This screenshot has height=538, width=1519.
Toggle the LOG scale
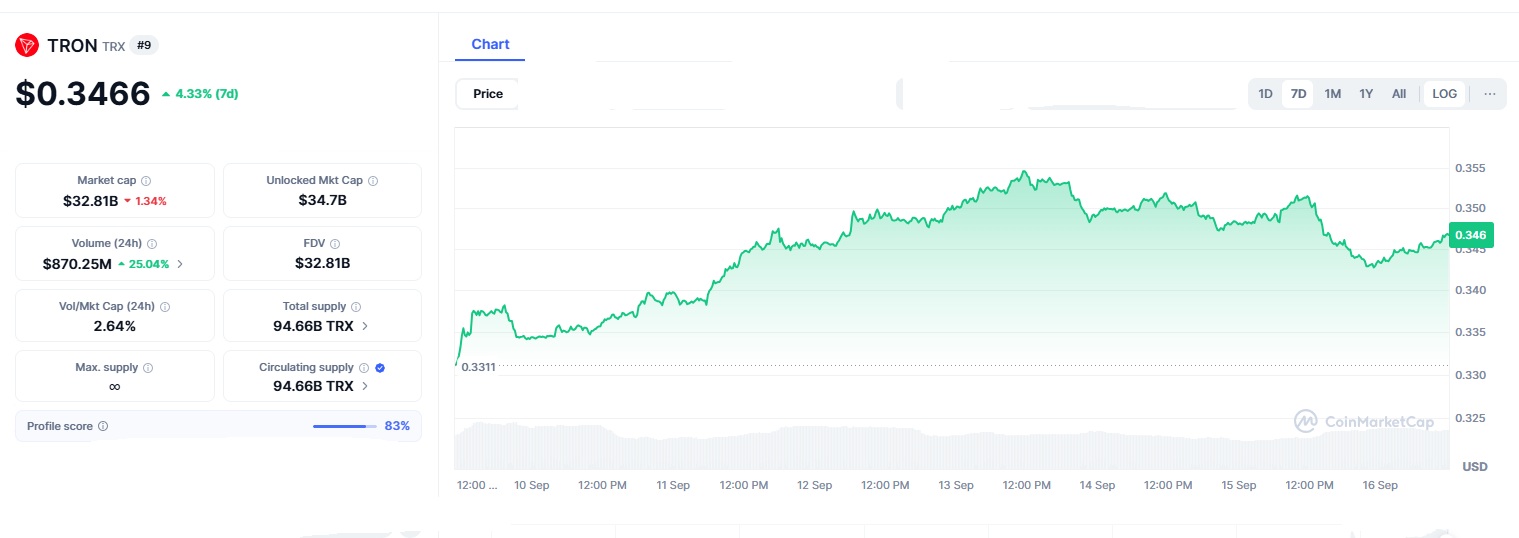1444,94
